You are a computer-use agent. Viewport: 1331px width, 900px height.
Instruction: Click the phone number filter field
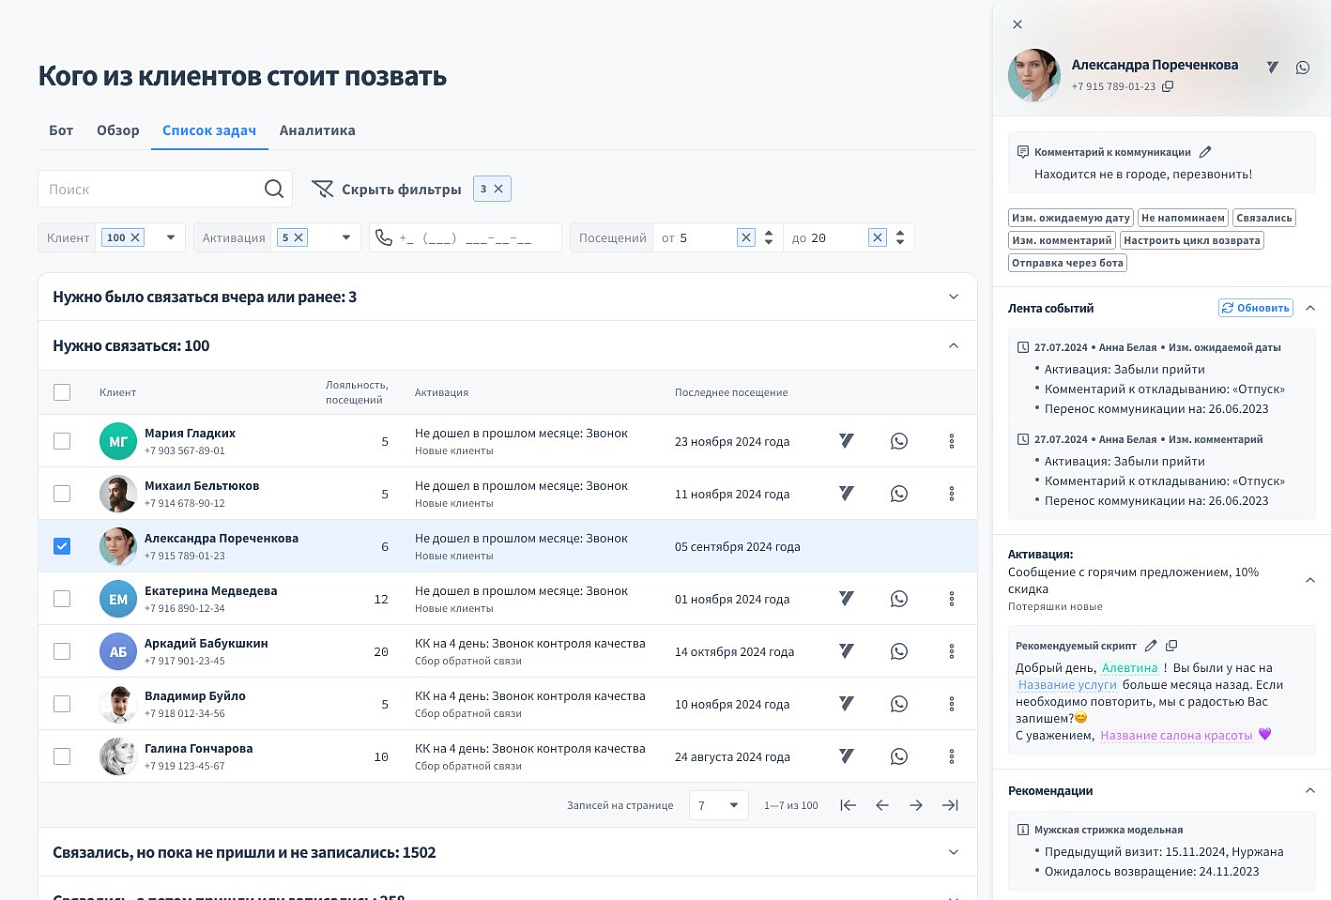point(466,237)
